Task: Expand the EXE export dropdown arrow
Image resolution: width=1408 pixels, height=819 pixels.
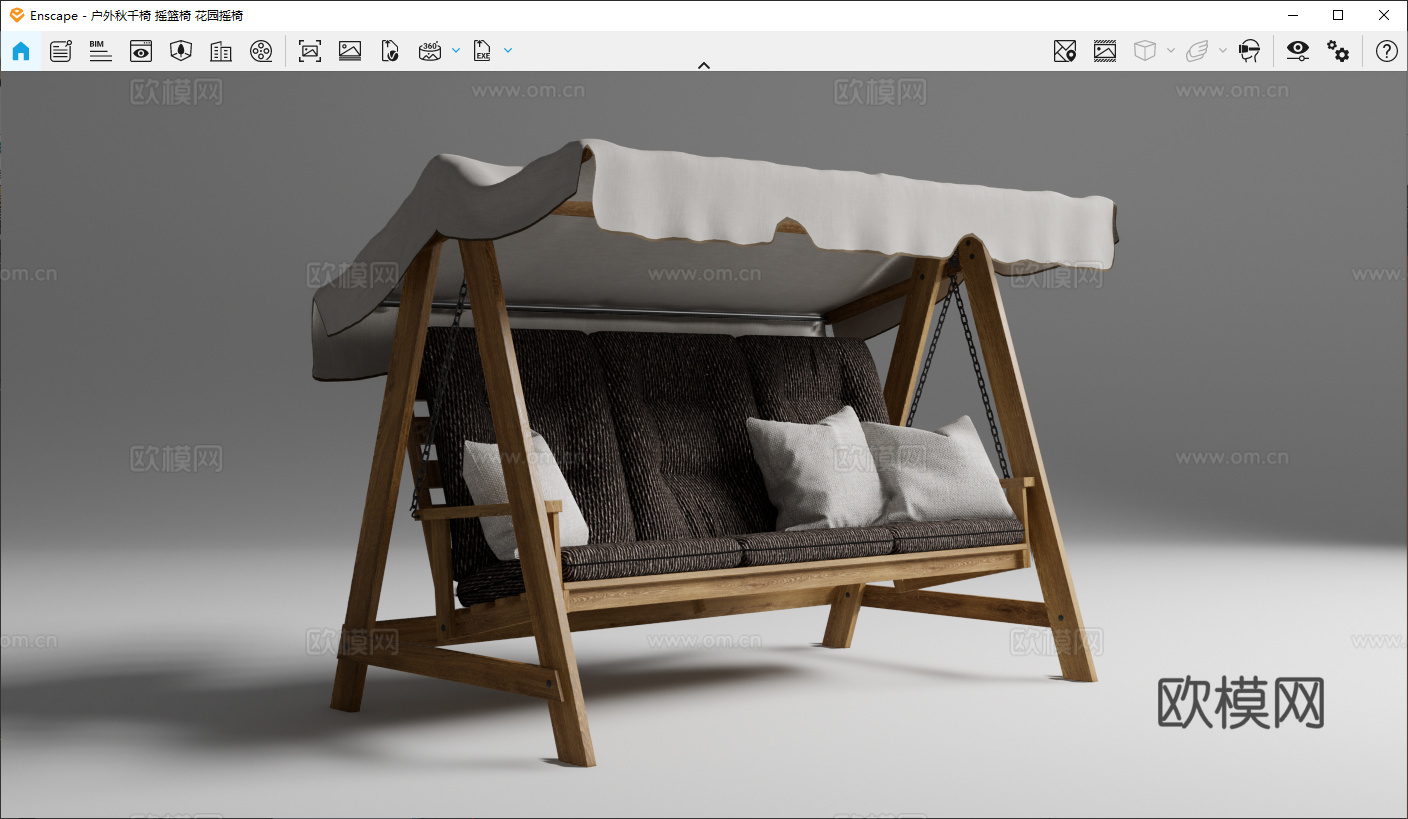Action: coord(508,51)
